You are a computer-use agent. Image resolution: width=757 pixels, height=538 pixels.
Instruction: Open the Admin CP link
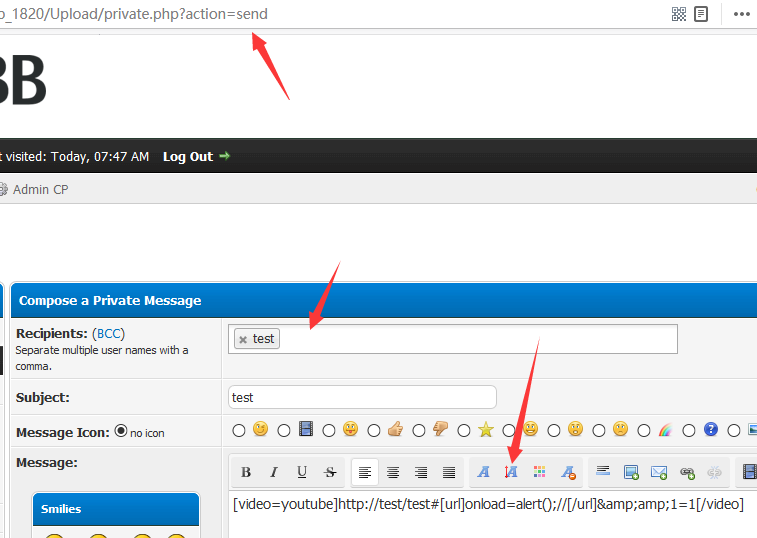[x=41, y=189]
